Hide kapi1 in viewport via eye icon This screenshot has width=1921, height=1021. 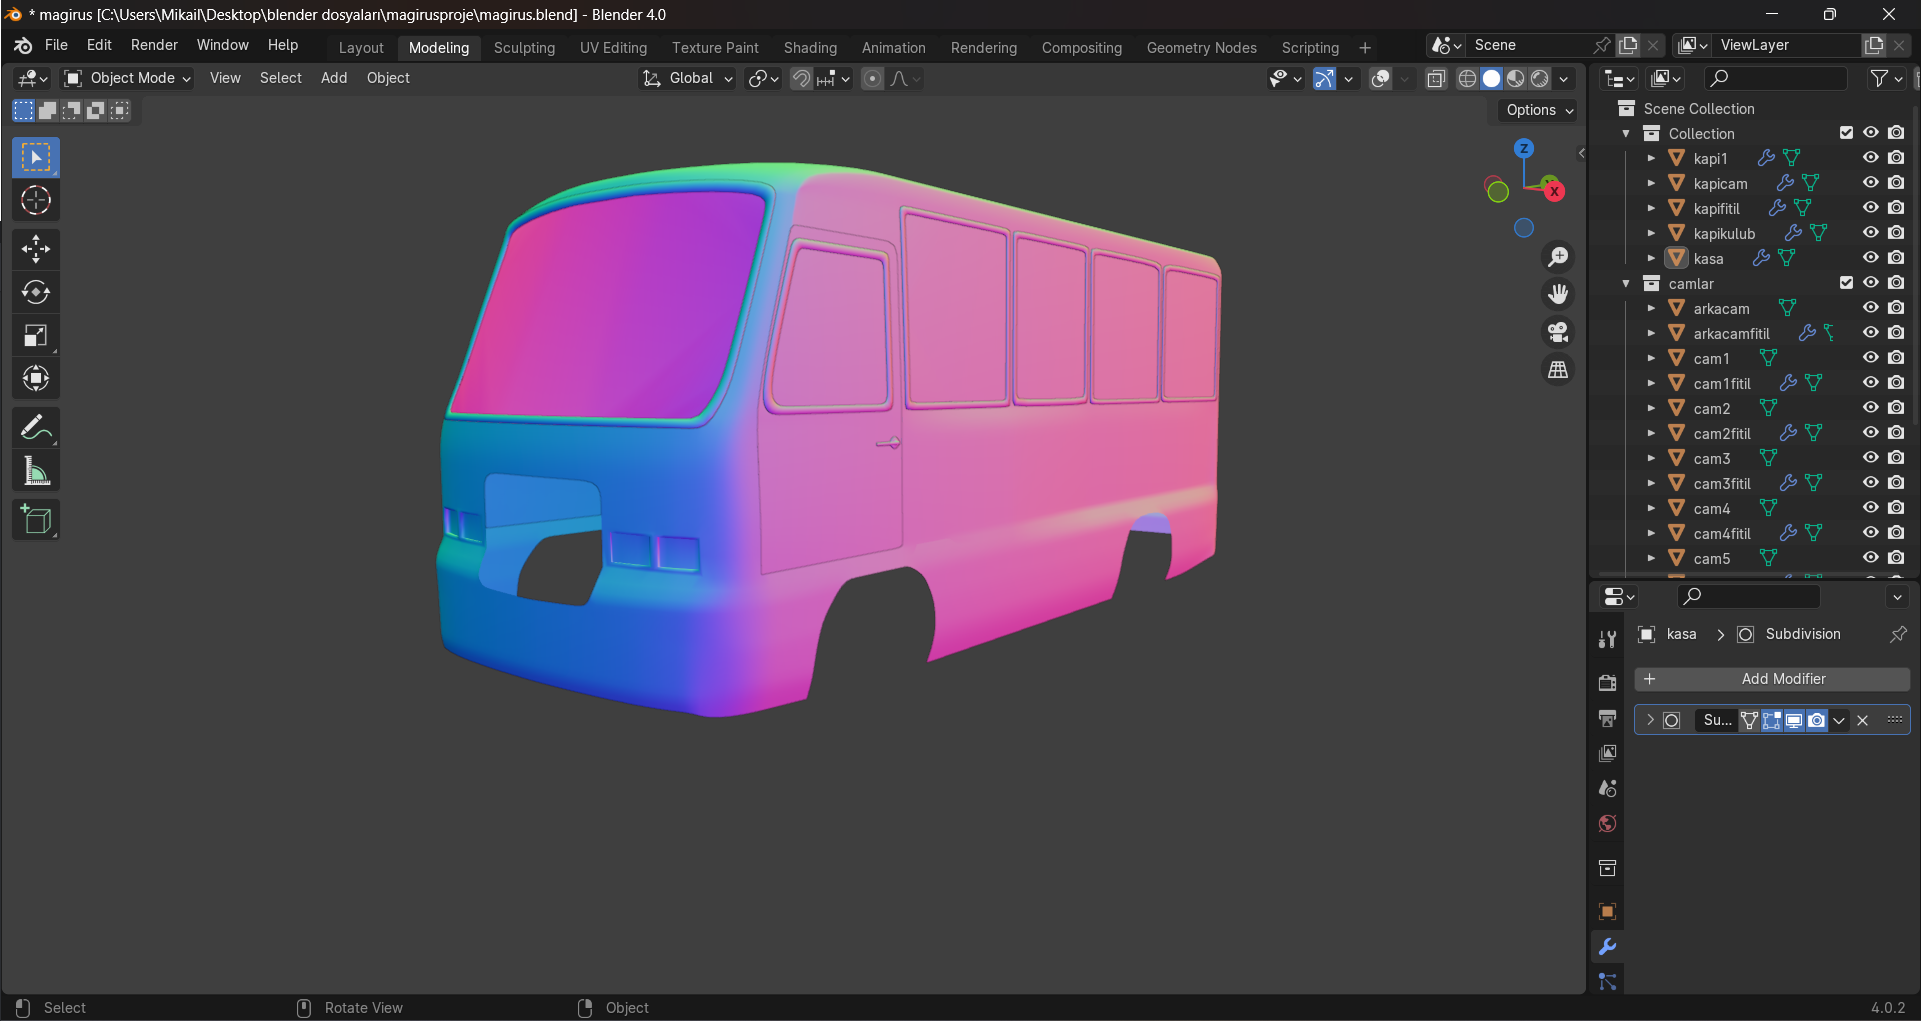1870,158
